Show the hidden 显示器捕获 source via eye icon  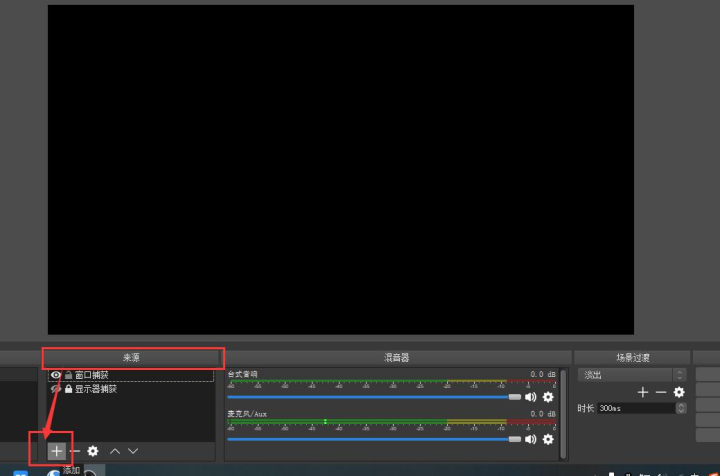(x=56, y=389)
